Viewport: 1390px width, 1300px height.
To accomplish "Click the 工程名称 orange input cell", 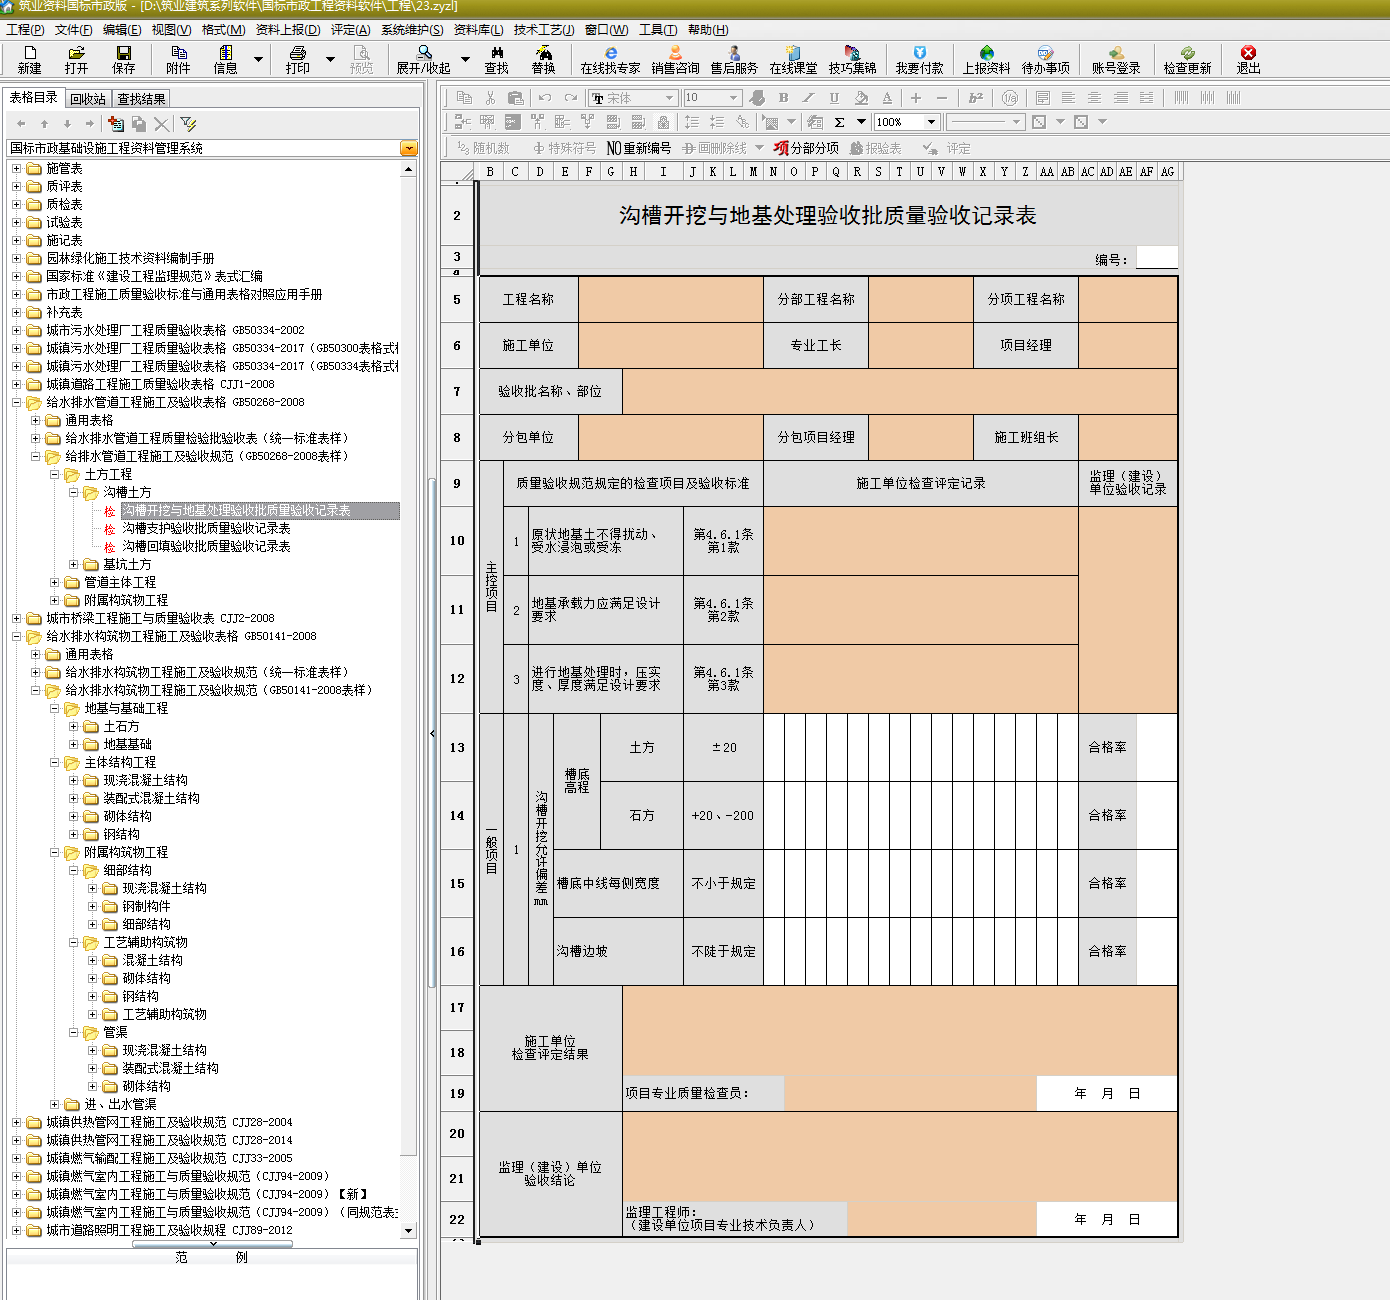I will (671, 299).
